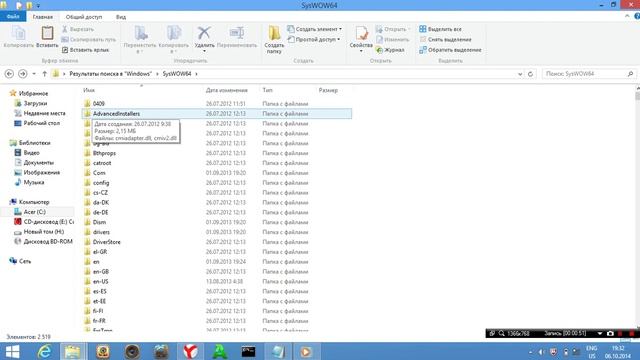The width and height of the screenshot is (640, 360).
Task: Click Copy path (Скопировать путь)
Action: coord(89,40)
